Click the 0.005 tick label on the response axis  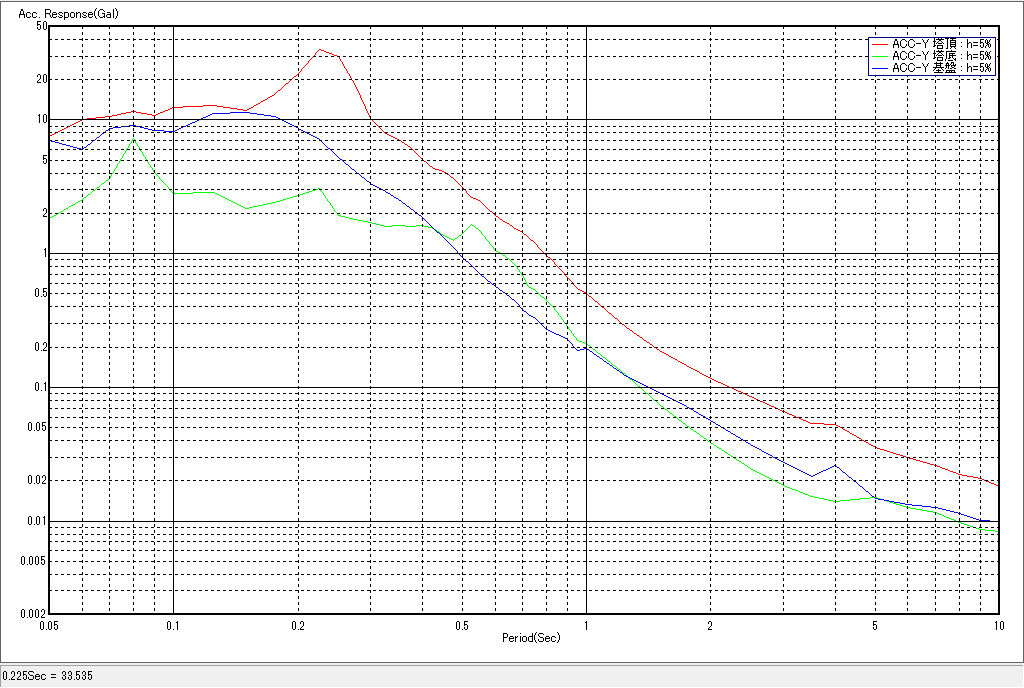coord(35,561)
